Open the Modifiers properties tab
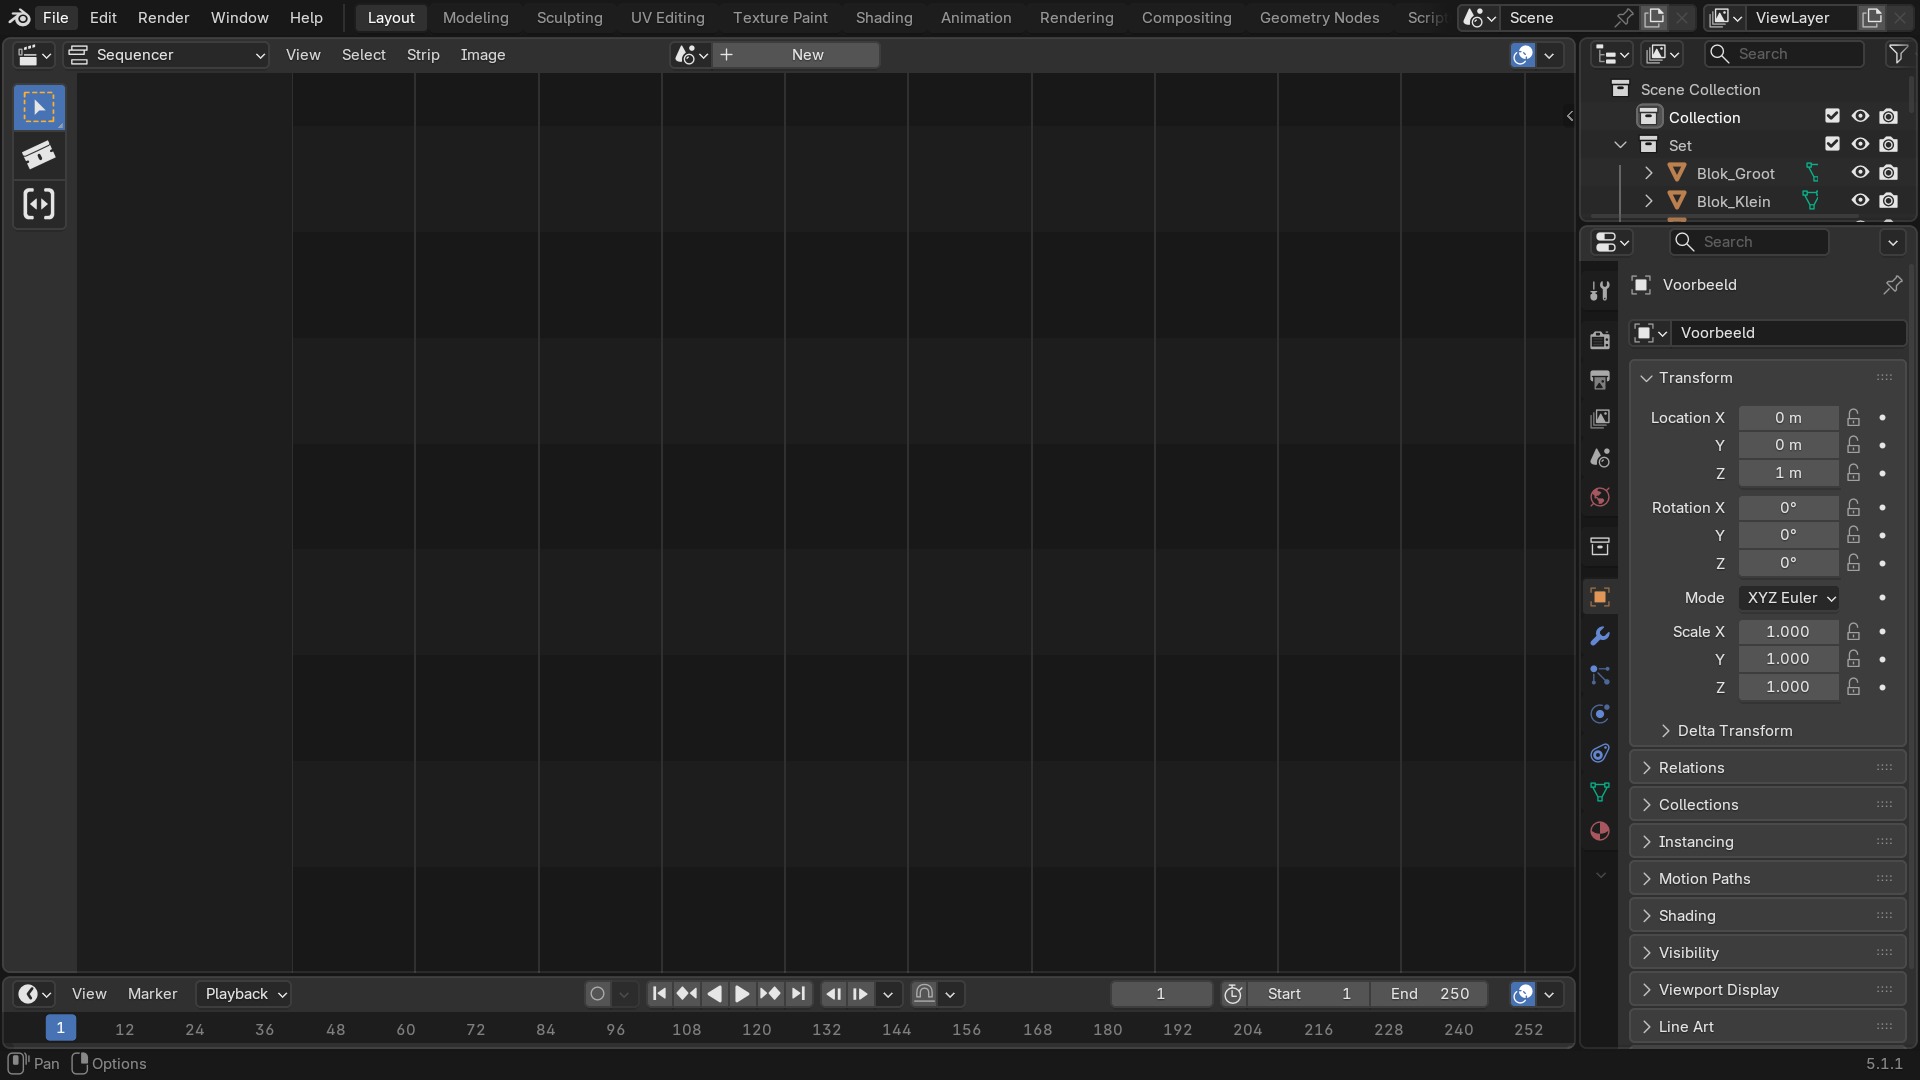 1600,636
